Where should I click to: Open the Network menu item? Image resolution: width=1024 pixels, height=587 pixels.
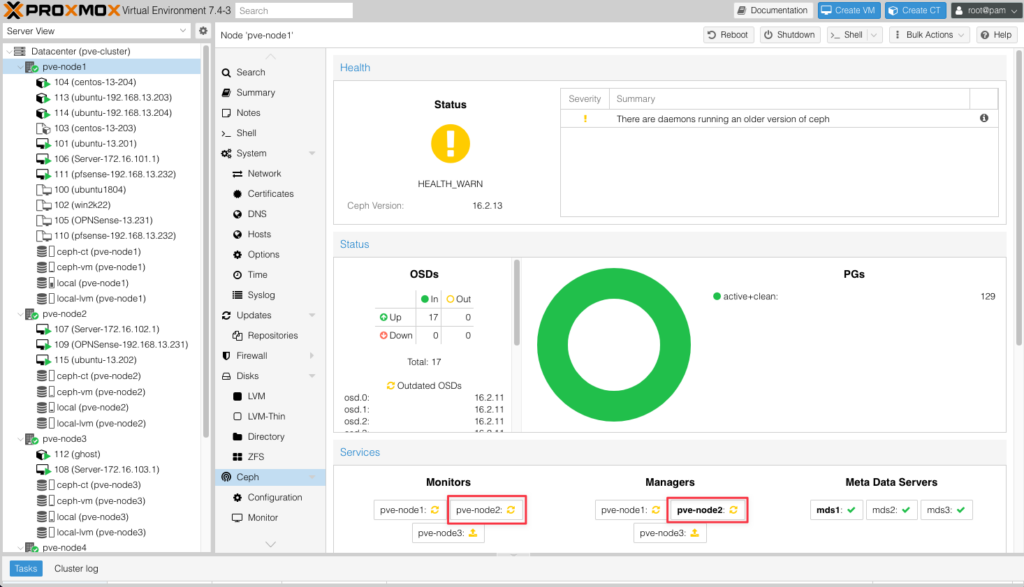264,174
